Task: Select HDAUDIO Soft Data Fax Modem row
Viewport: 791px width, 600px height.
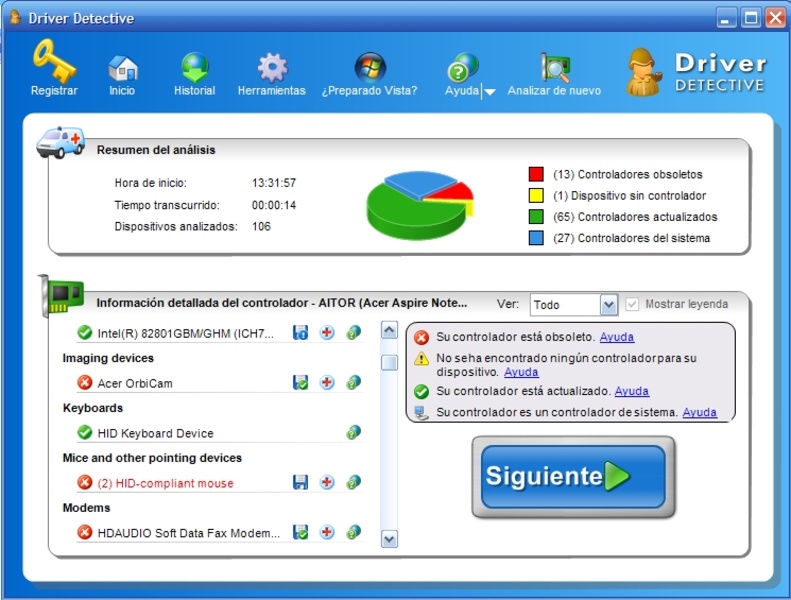Action: point(219,533)
